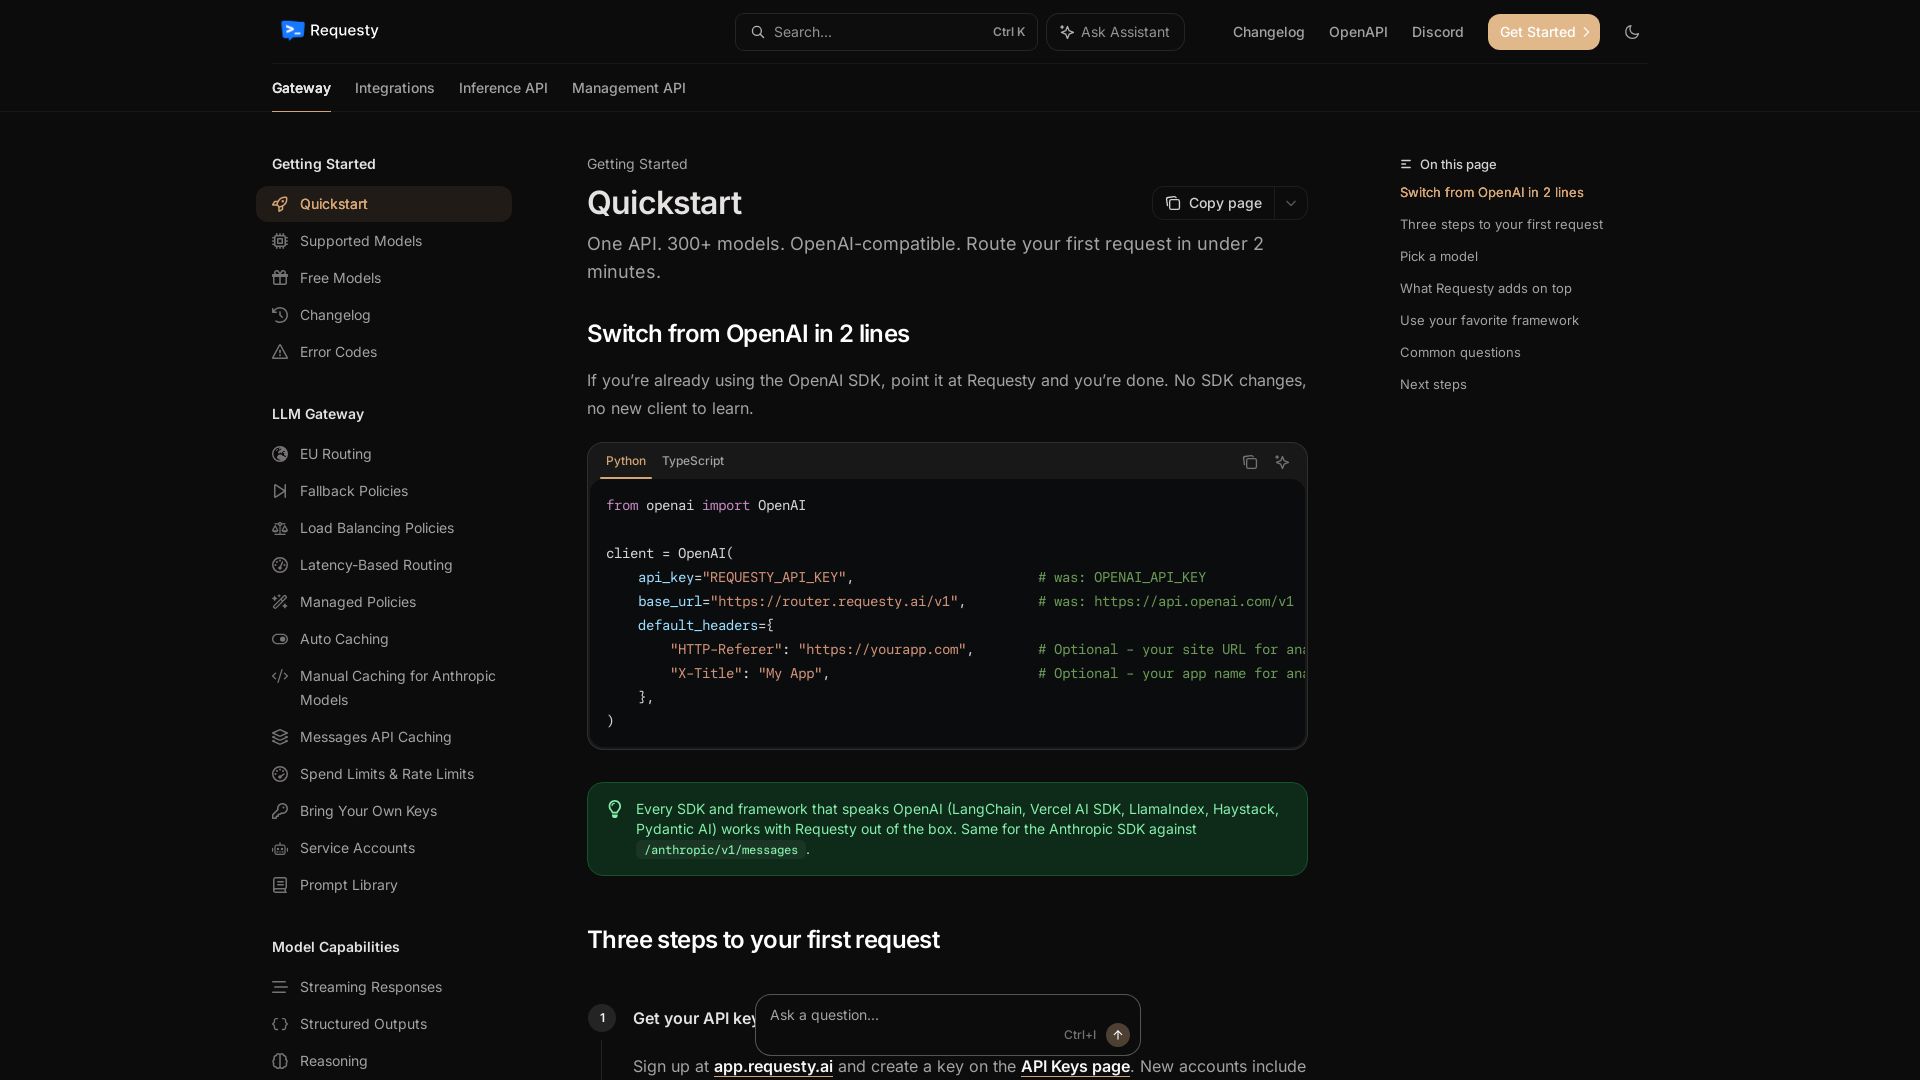This screenshot has width=1920, height=1080.
Task: Click the Get your API key step heading
Action: pos(696,1018)
